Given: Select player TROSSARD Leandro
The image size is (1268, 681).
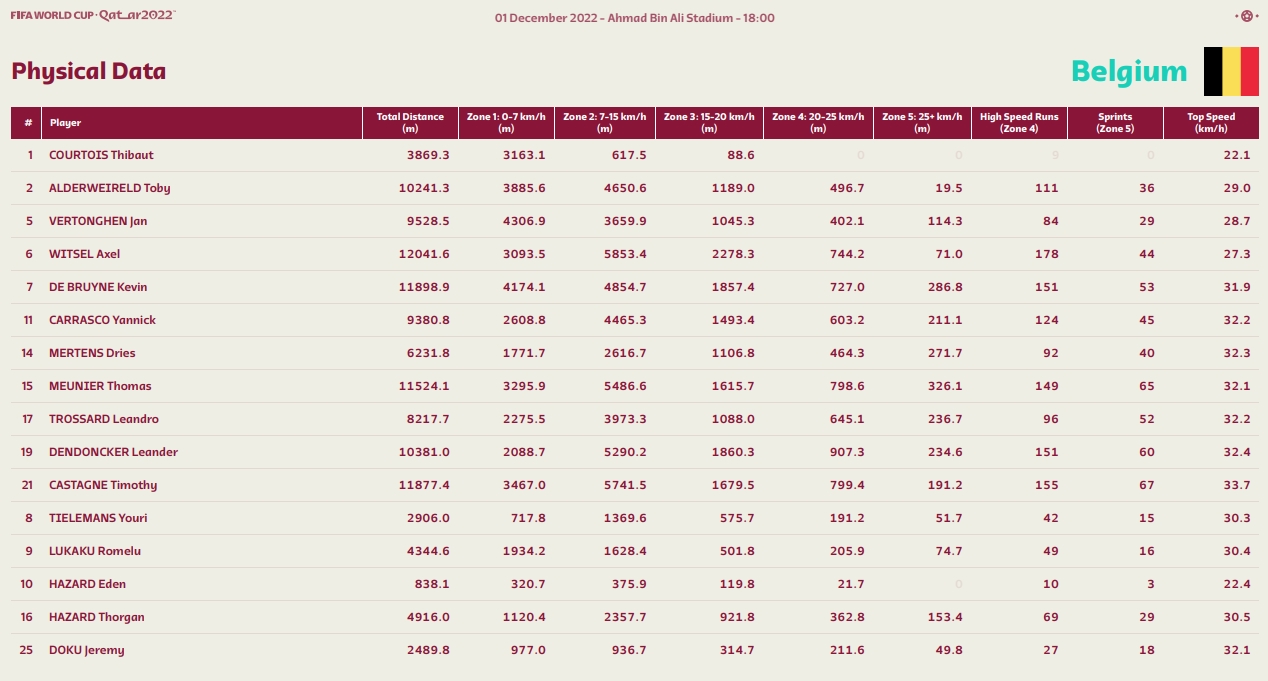Looking at the screenshot, I should coord(104,419).
